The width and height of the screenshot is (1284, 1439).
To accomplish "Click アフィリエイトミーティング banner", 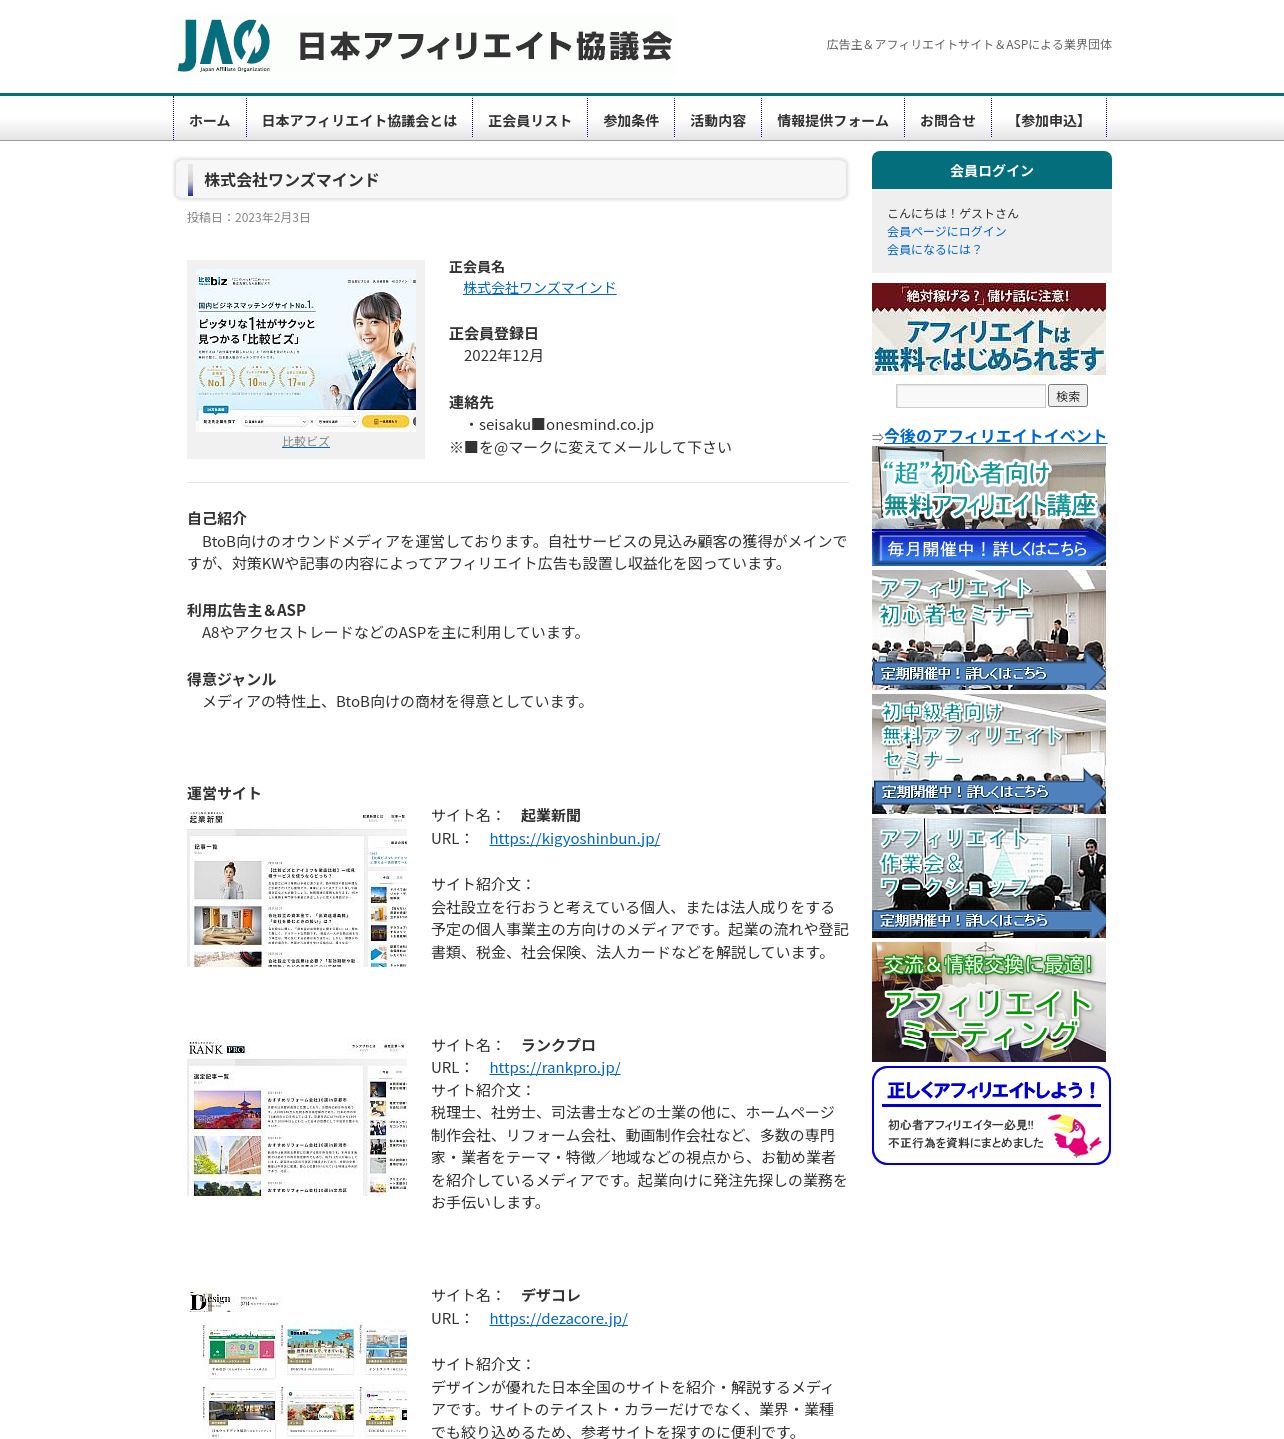I will pyautogui.click(x=989, y=1002).
